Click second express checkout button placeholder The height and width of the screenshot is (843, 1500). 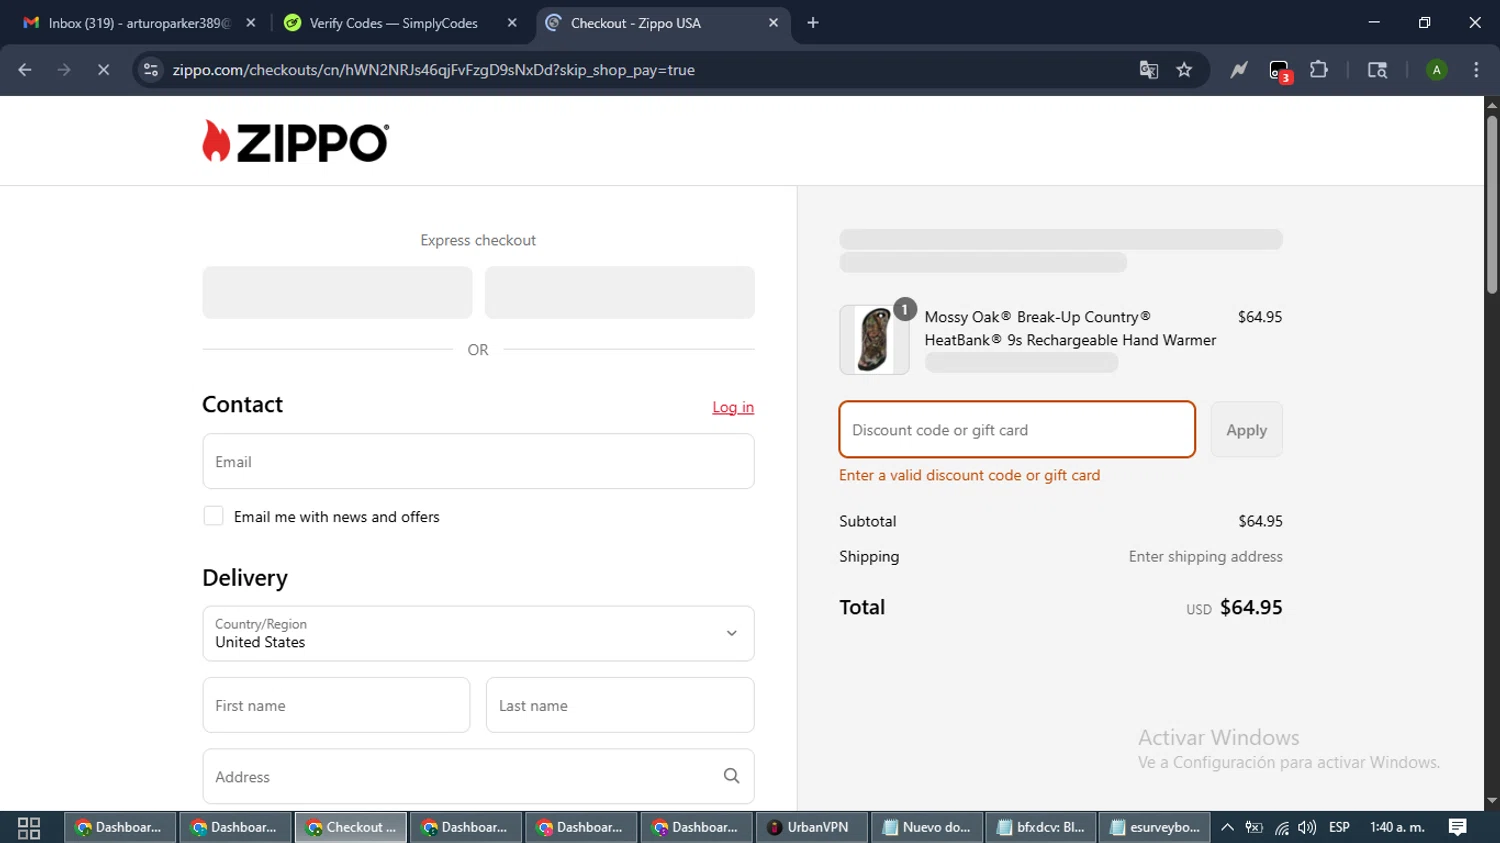click(619, 292)
